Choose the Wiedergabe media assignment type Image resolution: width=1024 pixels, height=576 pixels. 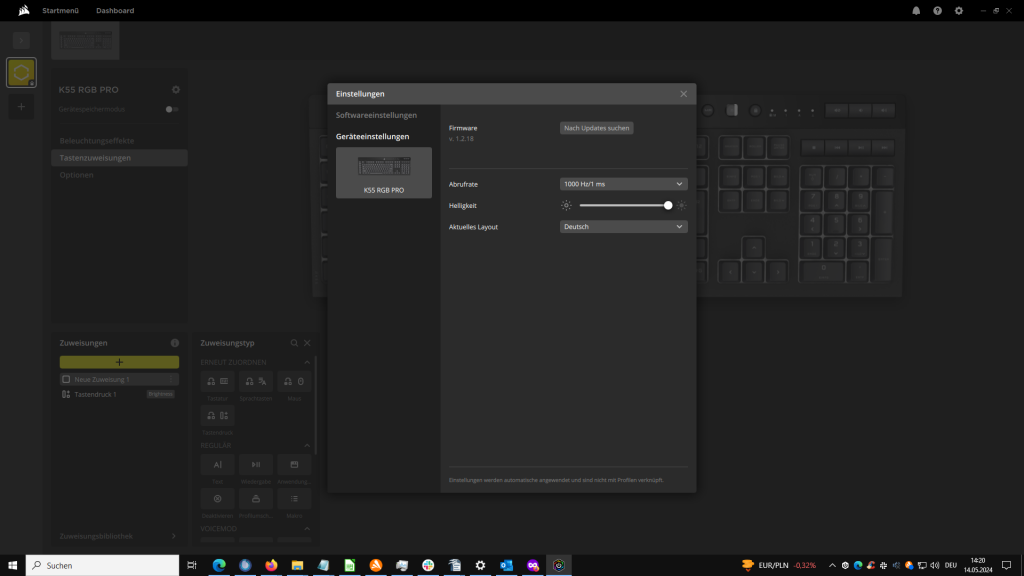[x=255, y=465]
